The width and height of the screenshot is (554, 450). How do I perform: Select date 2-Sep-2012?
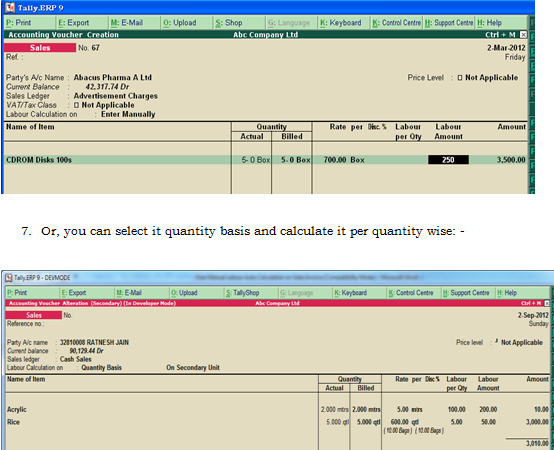point(533,315)
